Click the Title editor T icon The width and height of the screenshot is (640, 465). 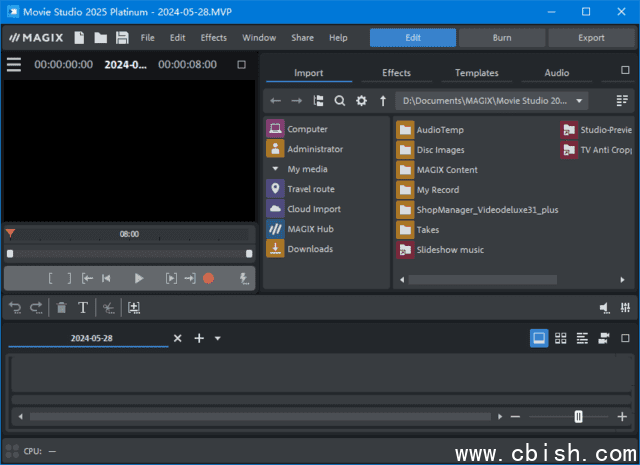tap(83, 308)
